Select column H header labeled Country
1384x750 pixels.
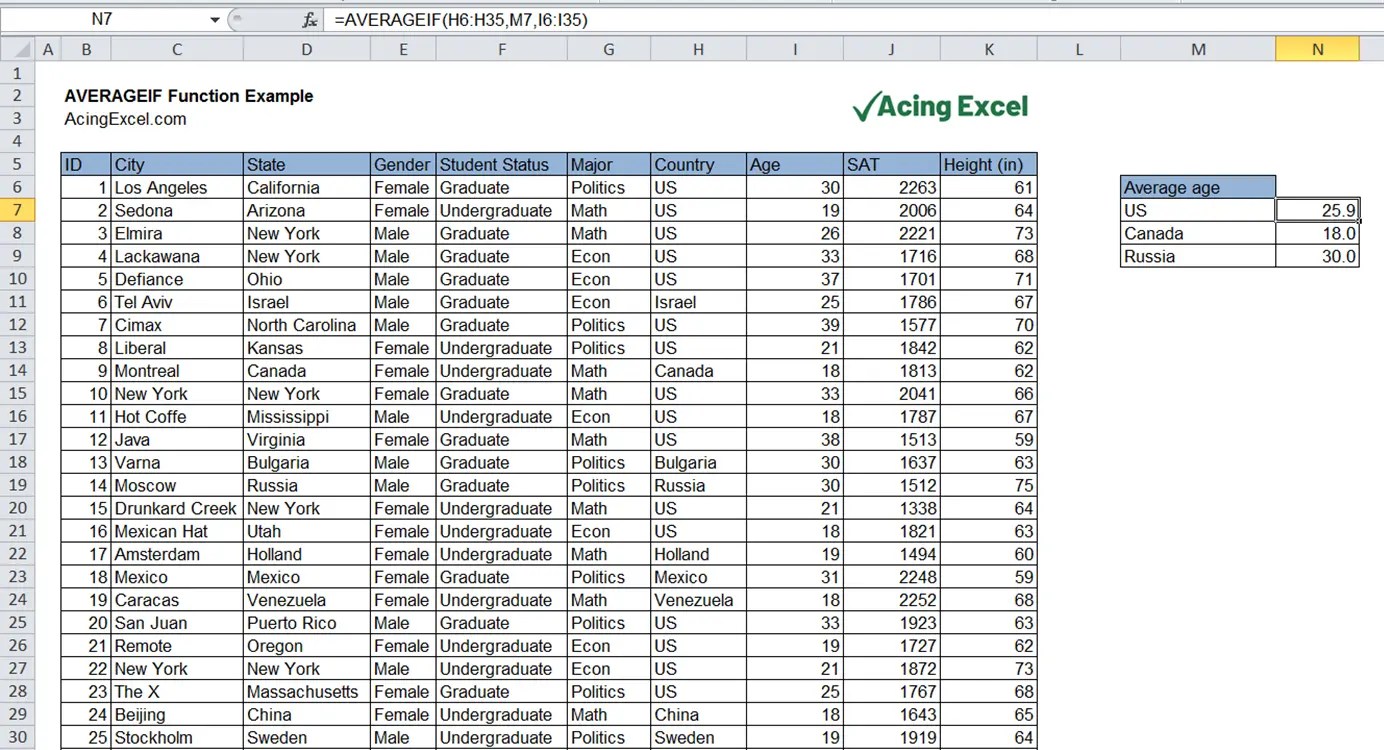tap(697, 47)
